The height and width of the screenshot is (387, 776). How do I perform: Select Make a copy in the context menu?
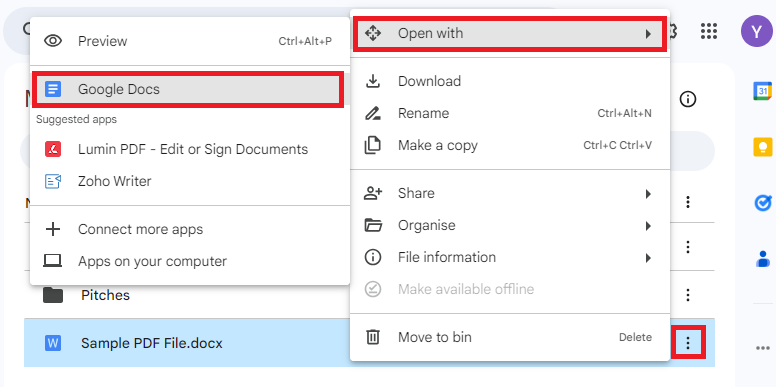(510, 145)
